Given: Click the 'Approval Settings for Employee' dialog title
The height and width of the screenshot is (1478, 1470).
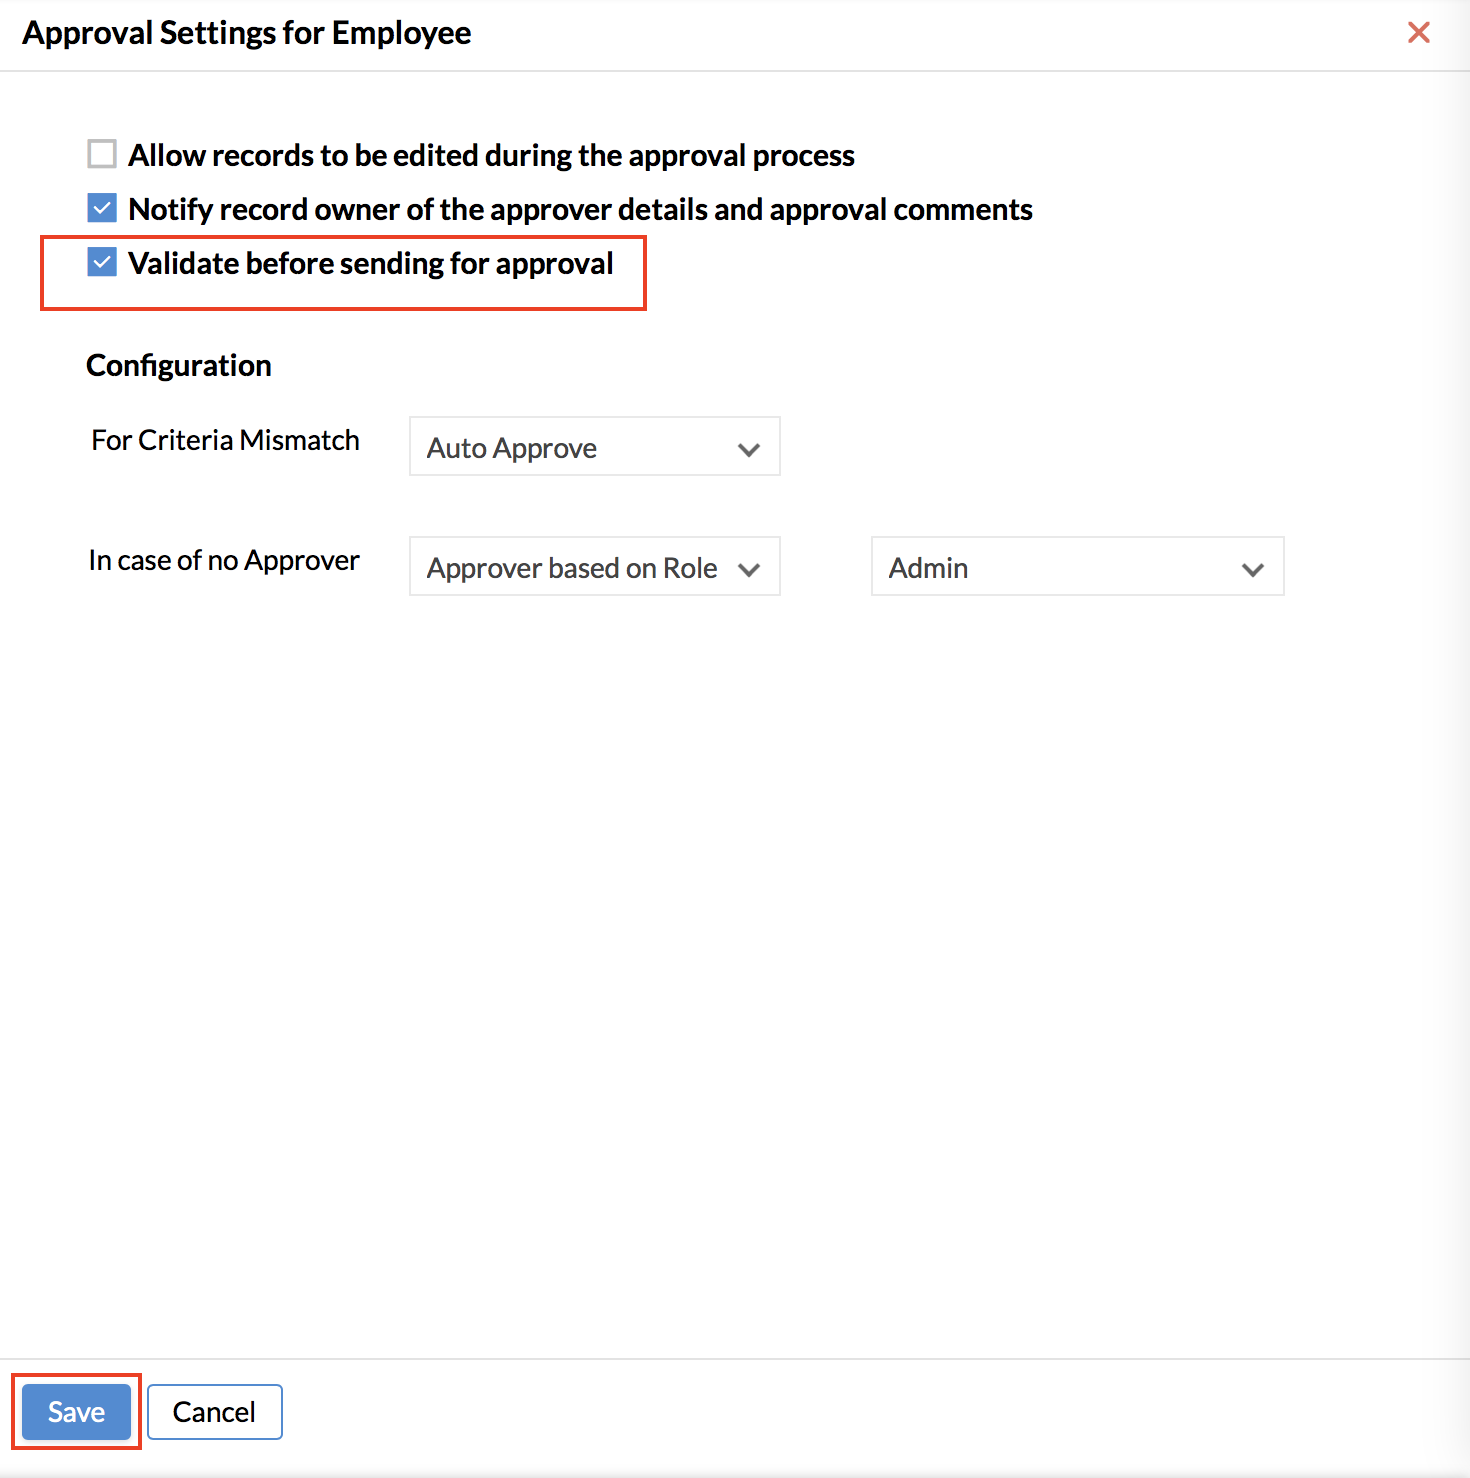Looking at the screenshot, I should click(x=247, y=33).
